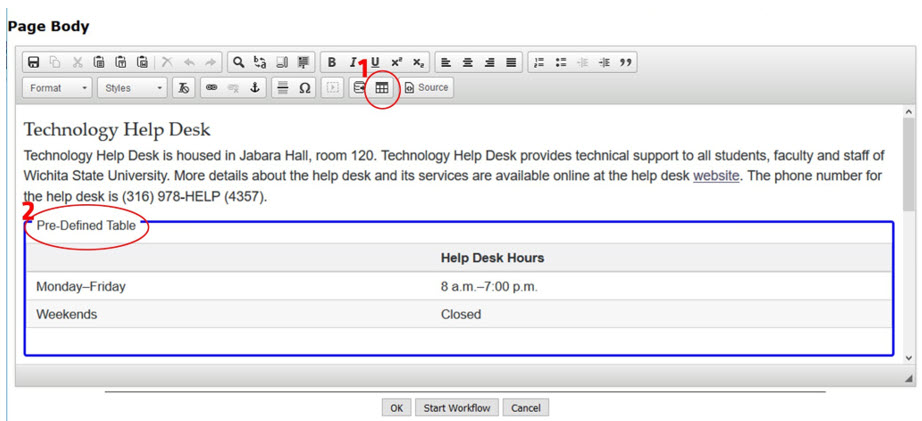The height and width of the screenshot is (421, 922).
Task: Open Find with the magnifier icon
Action: [x=238, y=62]
